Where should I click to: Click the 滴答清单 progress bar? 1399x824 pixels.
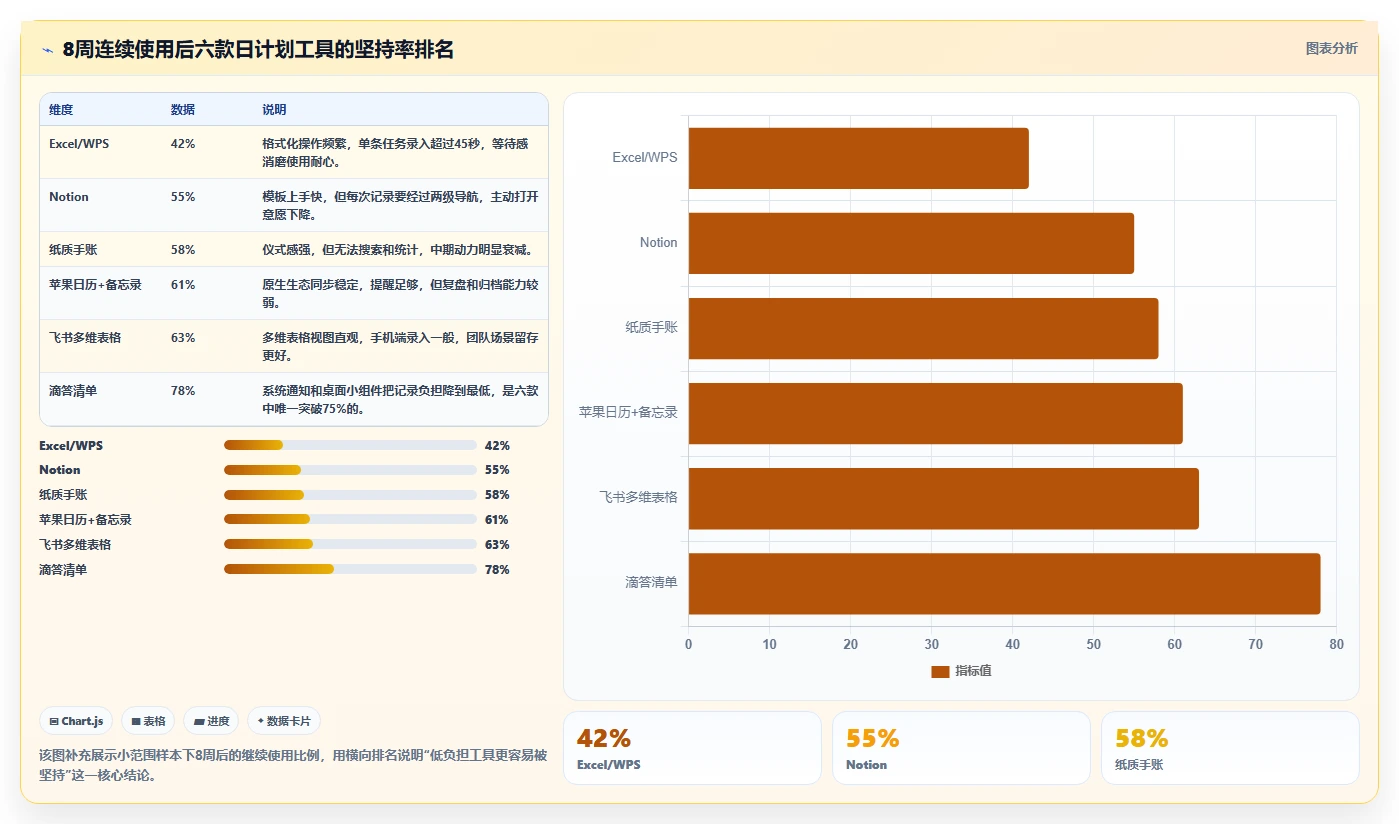point(350,569)
